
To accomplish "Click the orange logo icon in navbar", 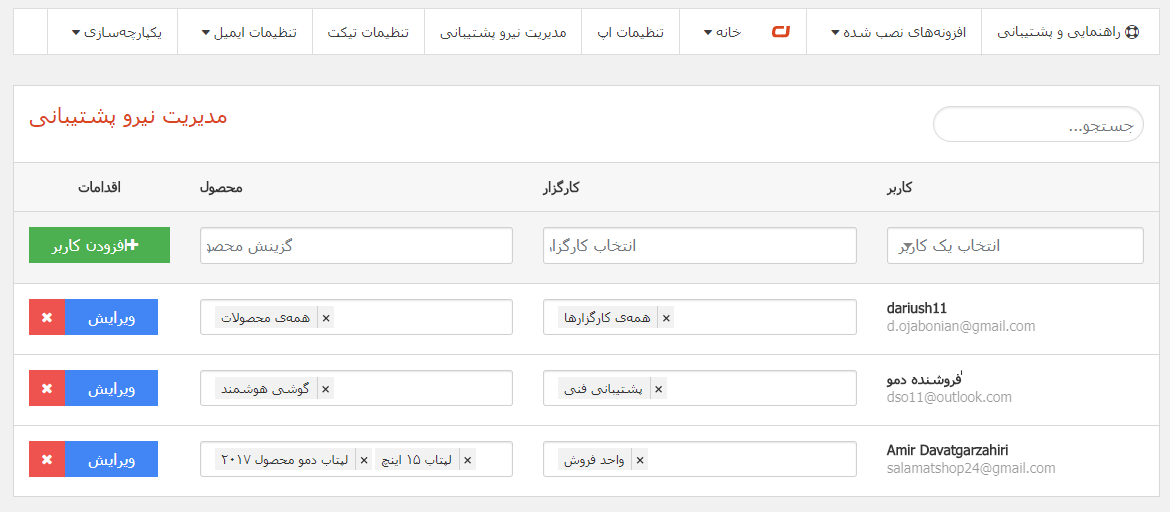I will 781,32.
